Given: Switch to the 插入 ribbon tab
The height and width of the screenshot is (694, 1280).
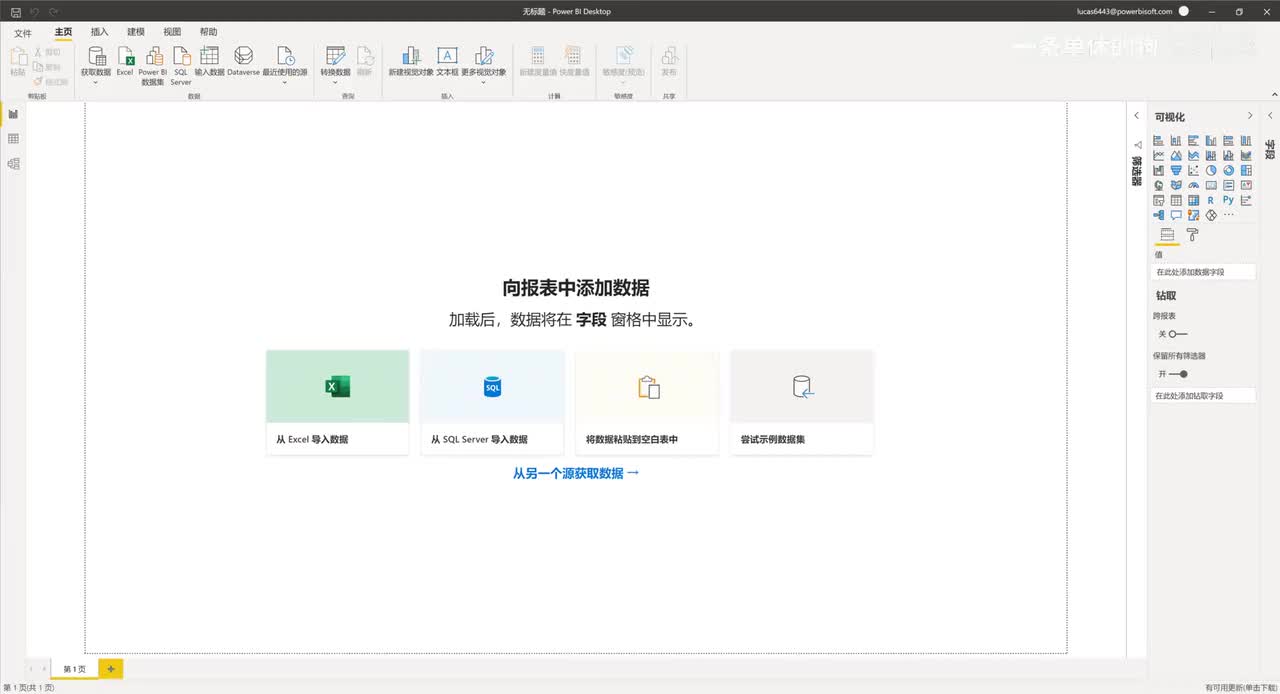Looking at the screenshot, I should point(99,32).
